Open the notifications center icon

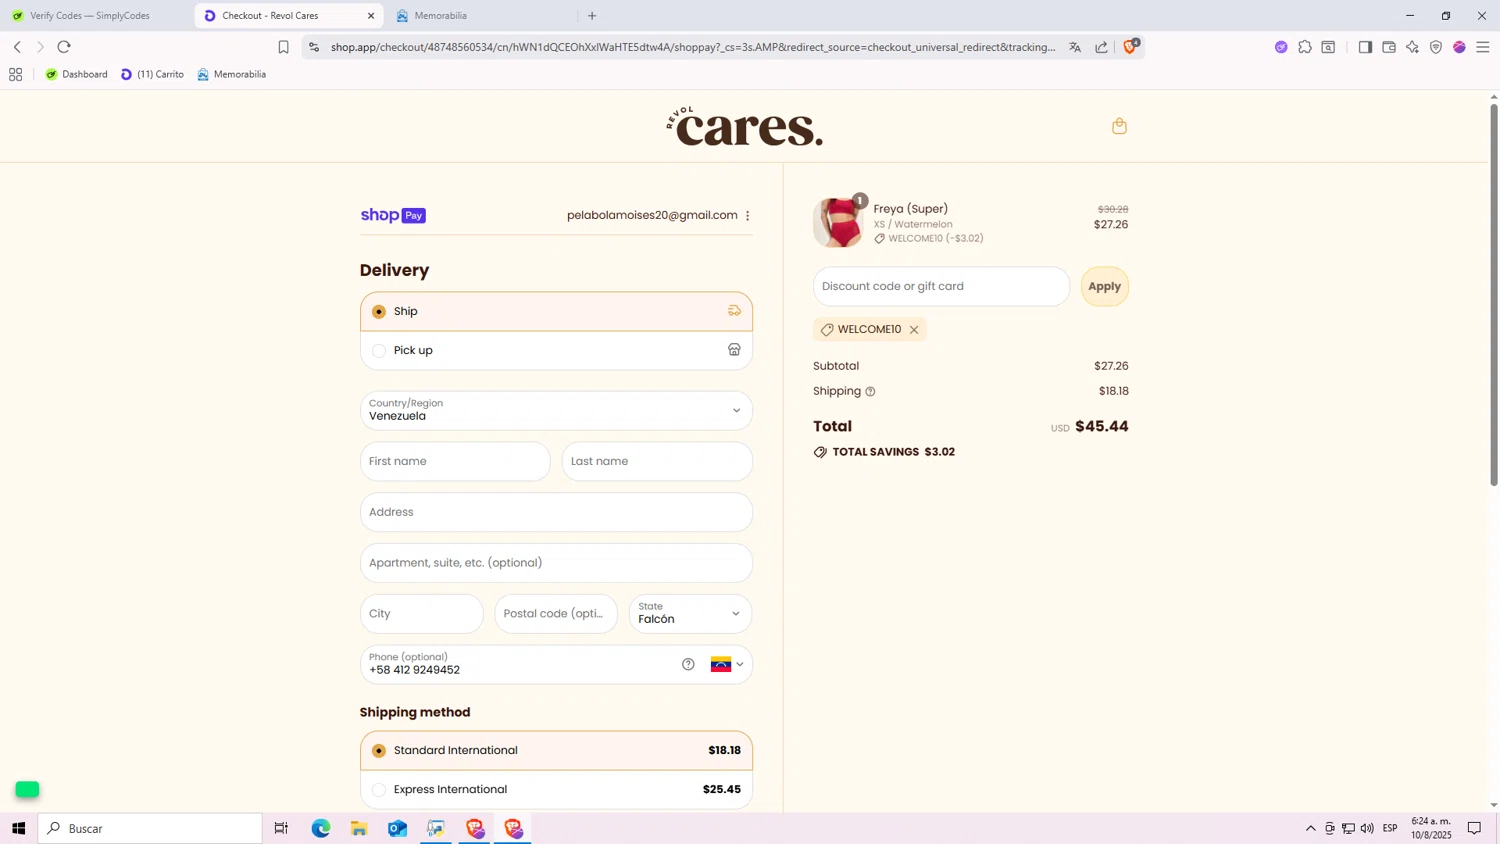point(1474,828)
